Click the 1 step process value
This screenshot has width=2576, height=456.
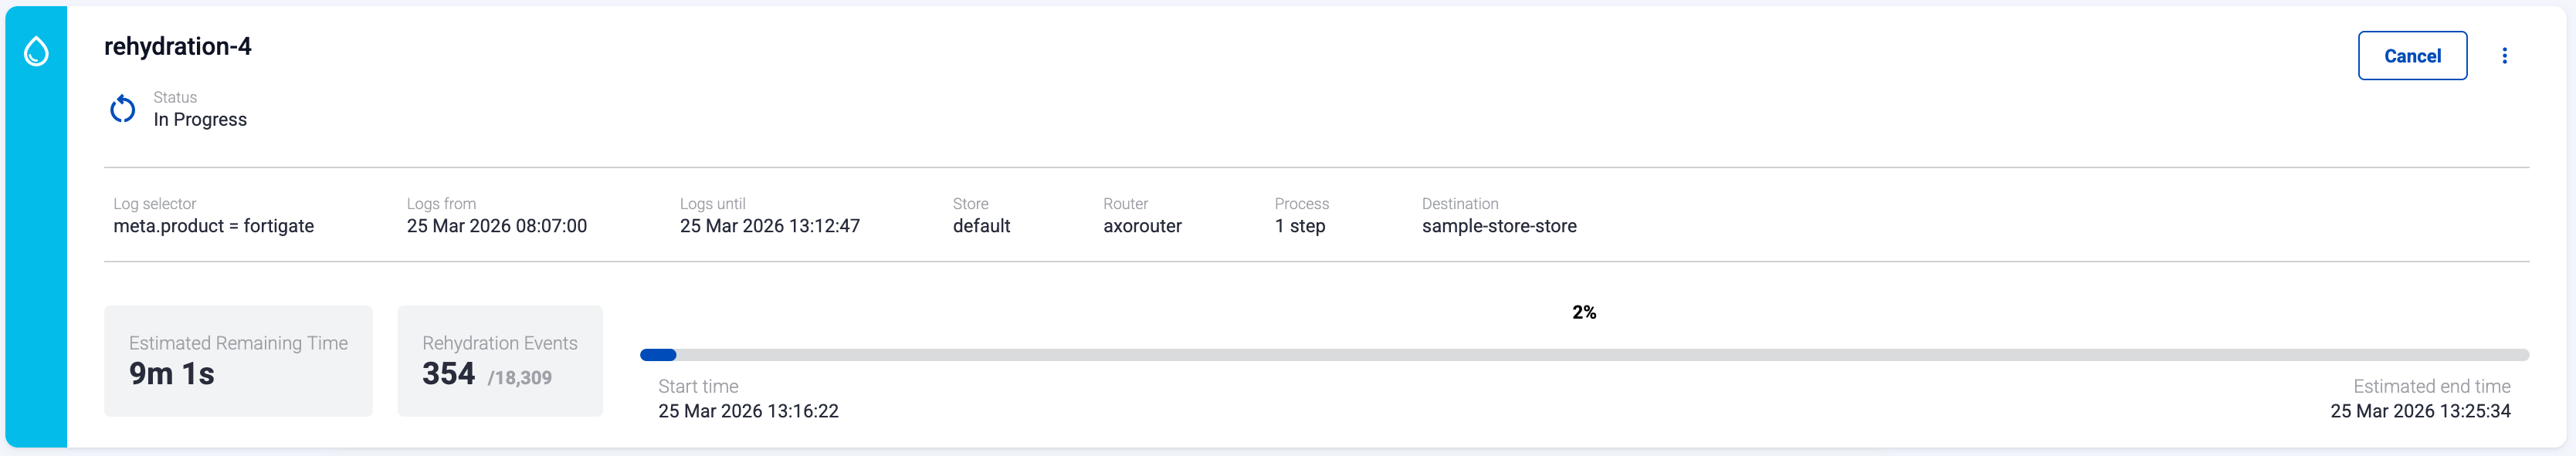[1299, 226]
